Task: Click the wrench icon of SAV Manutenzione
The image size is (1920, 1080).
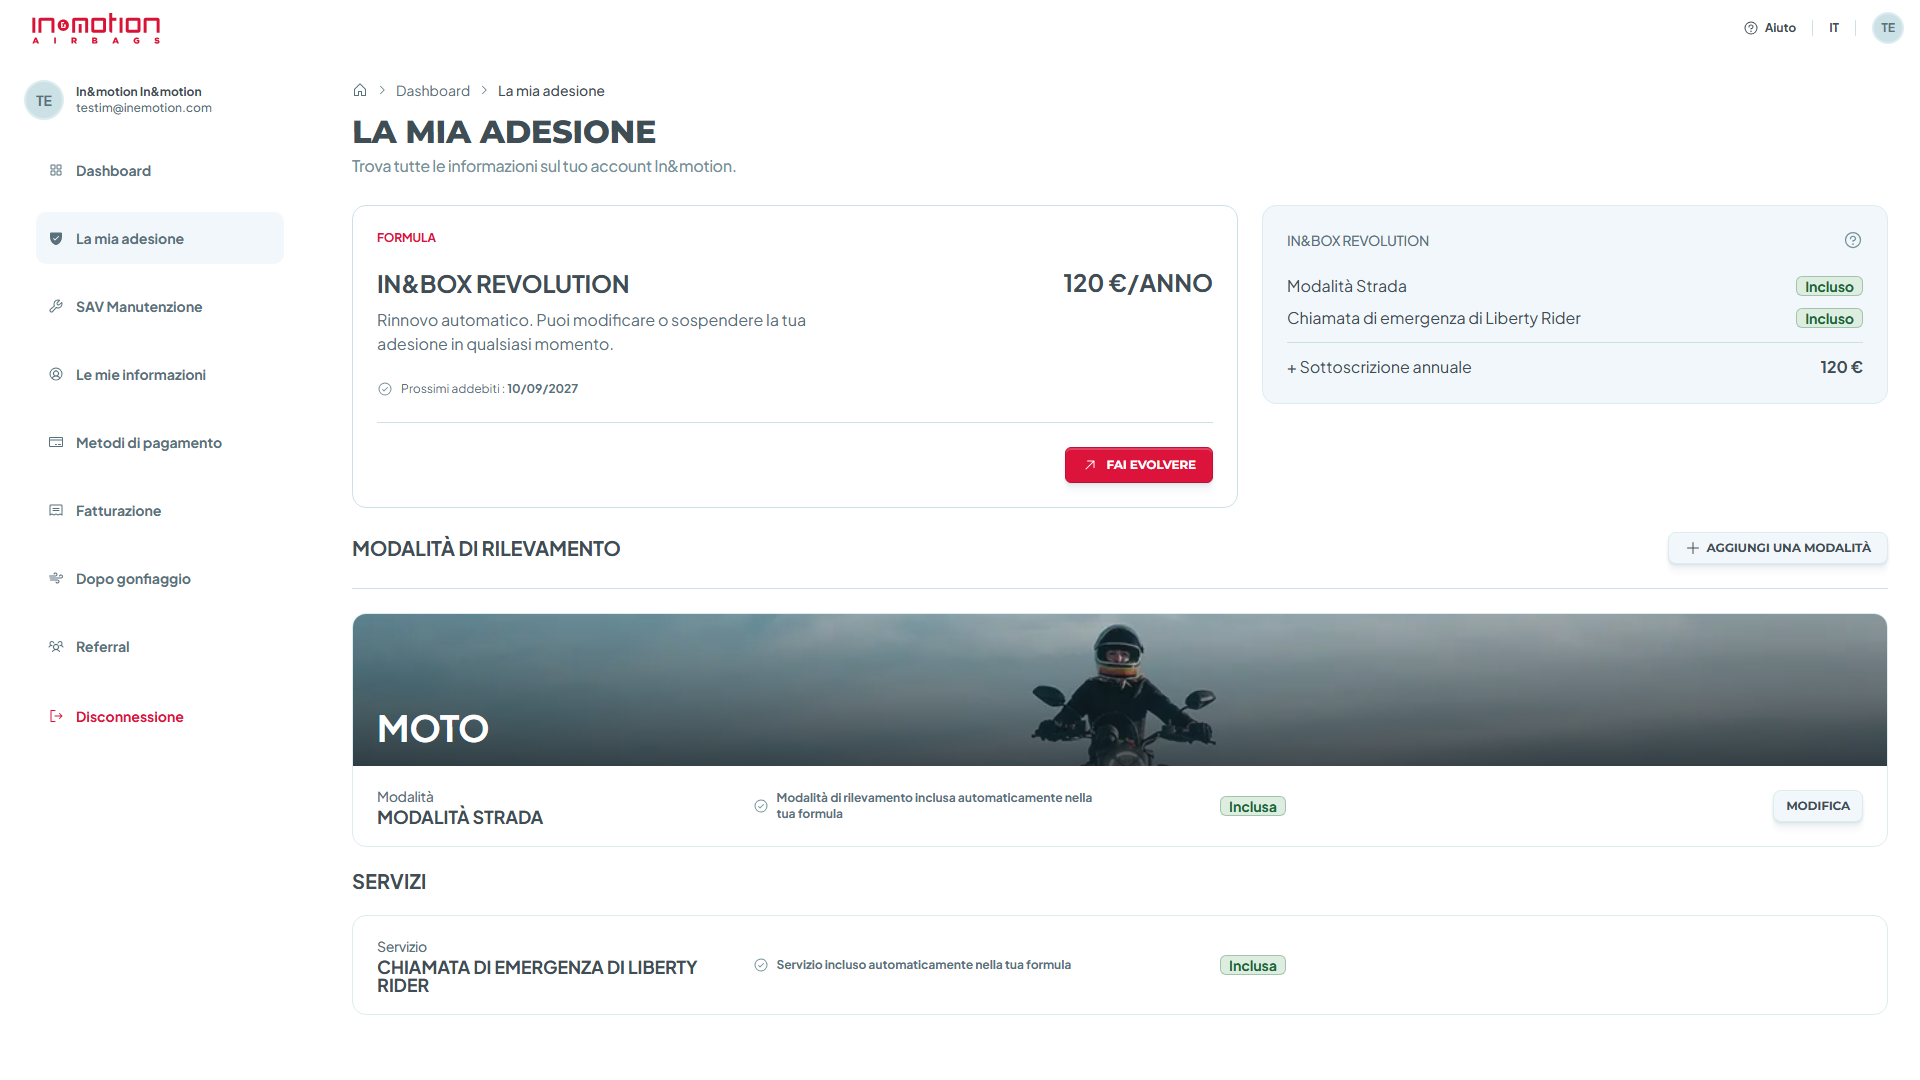Action: [x=56, y=306]
